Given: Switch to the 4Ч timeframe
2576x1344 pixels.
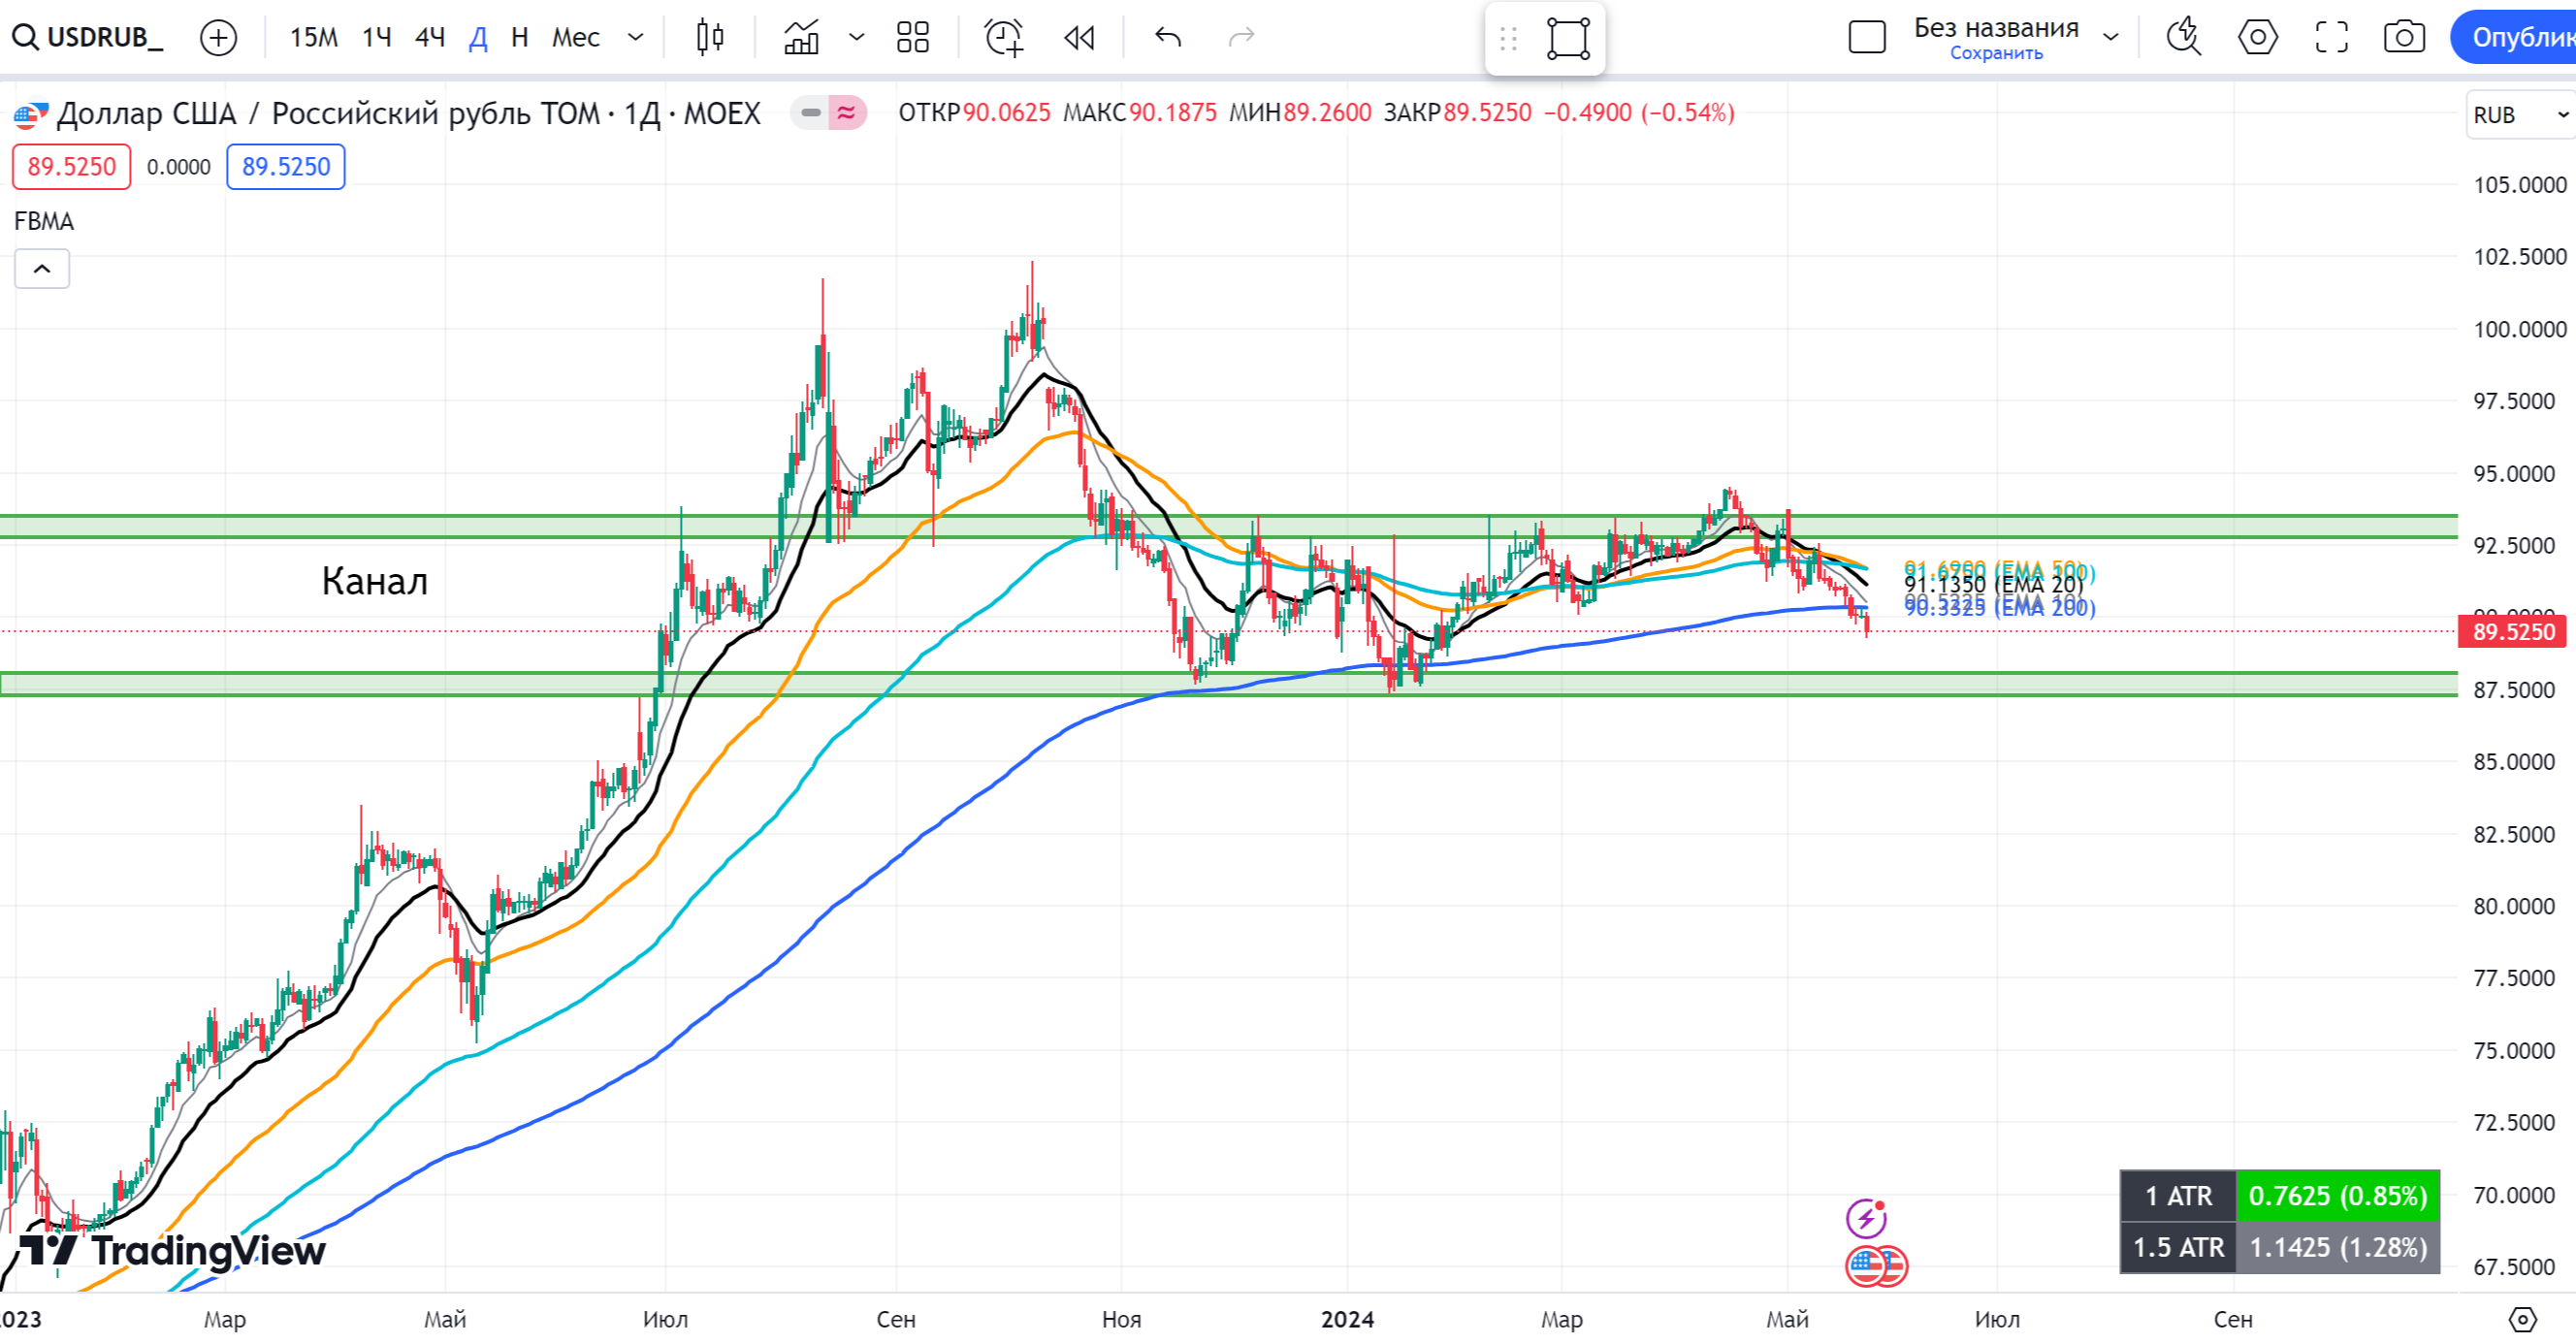Looking at the screenshot, I should point(430,38).
